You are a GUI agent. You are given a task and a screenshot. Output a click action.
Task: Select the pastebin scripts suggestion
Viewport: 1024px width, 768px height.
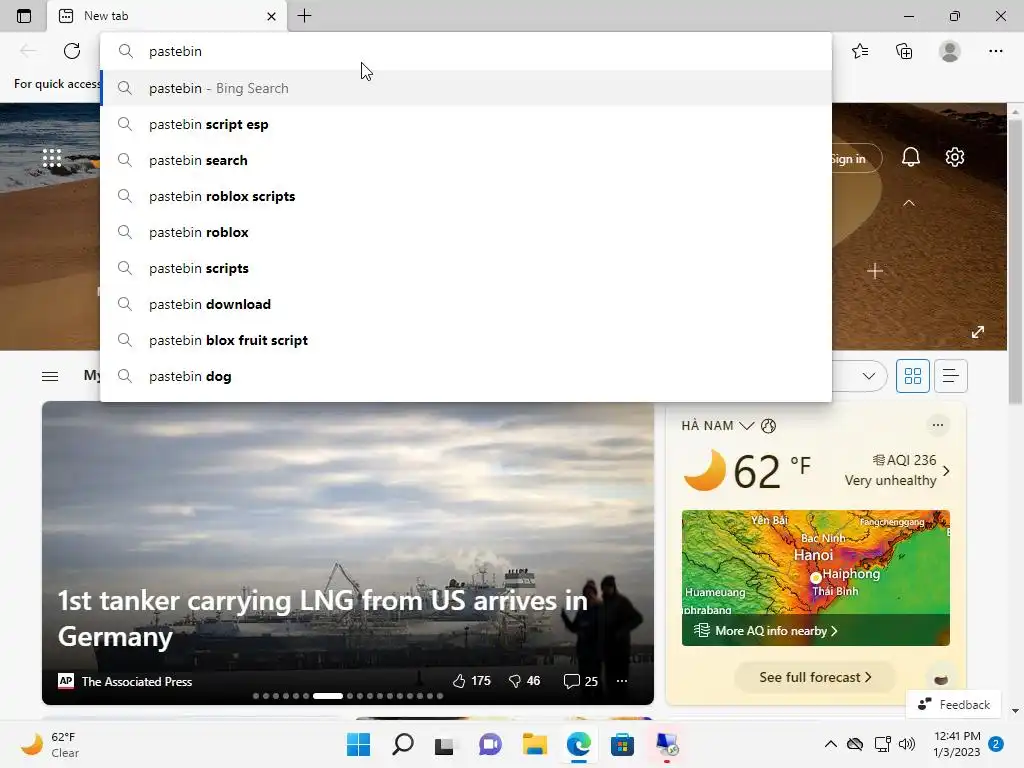pos(466,268)
